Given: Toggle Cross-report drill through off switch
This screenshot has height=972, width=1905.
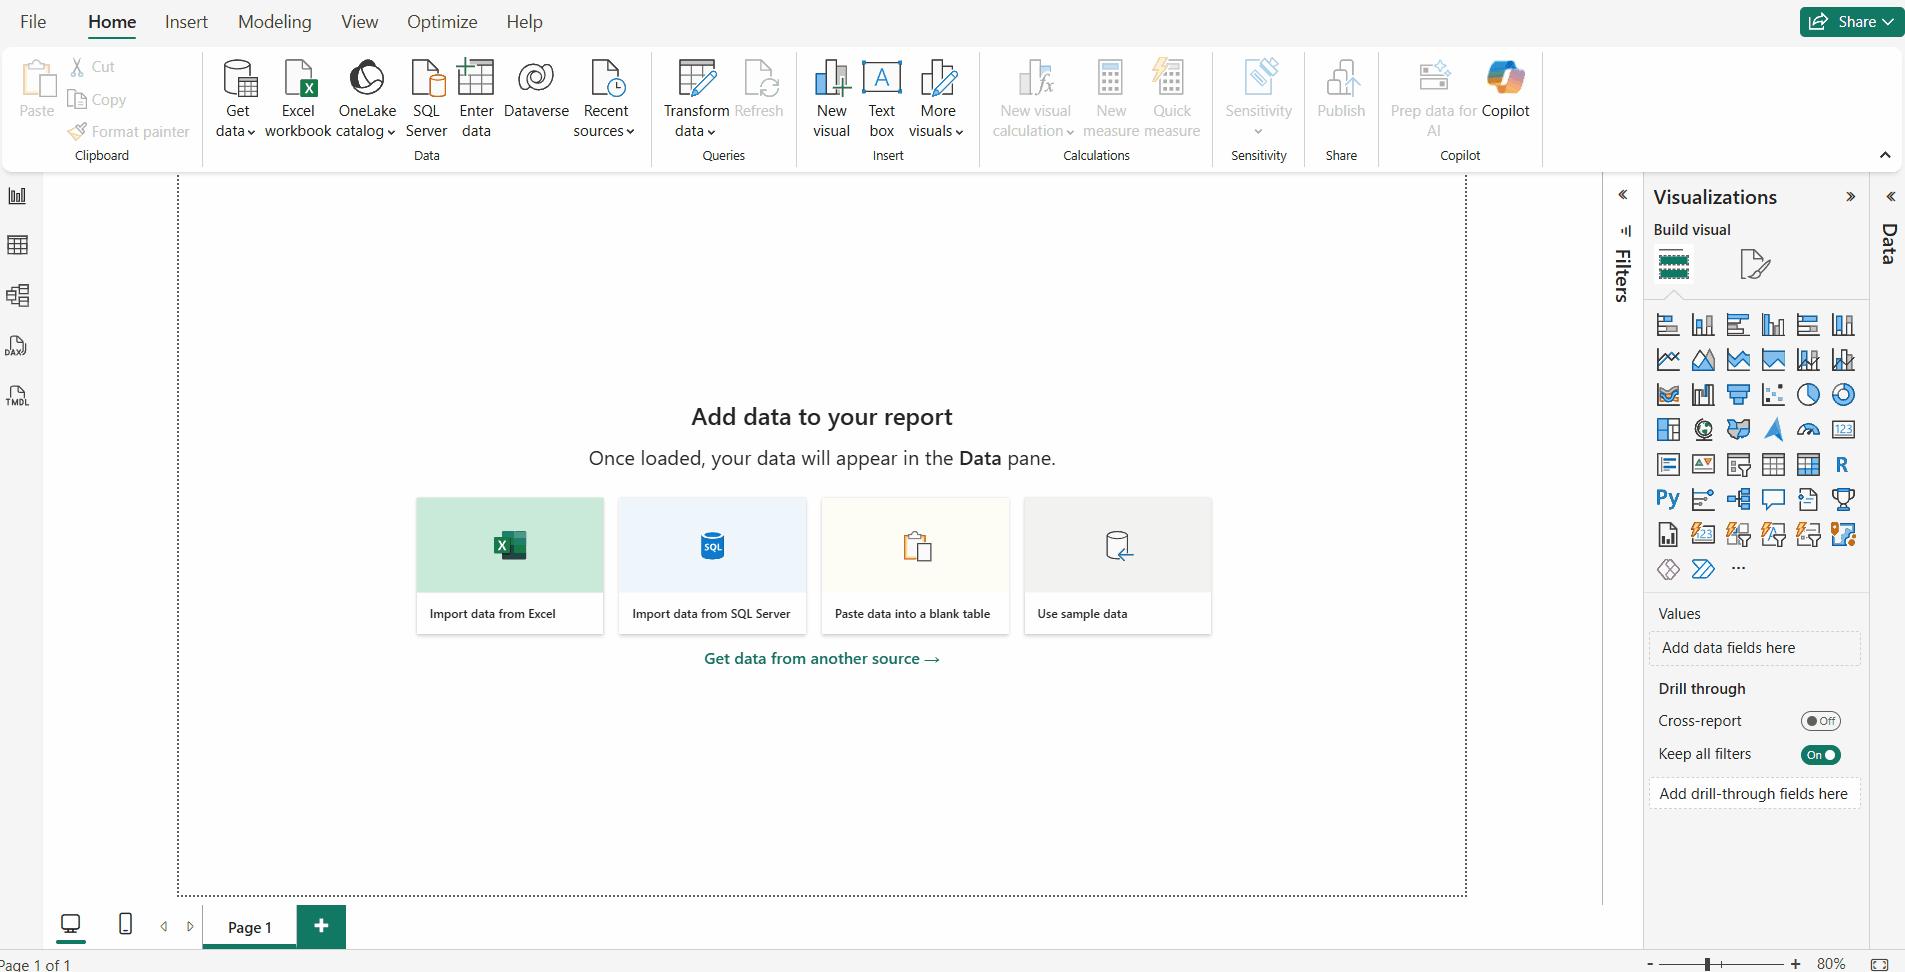Looking at the screenshot, I should click(x=1821, y=720).
